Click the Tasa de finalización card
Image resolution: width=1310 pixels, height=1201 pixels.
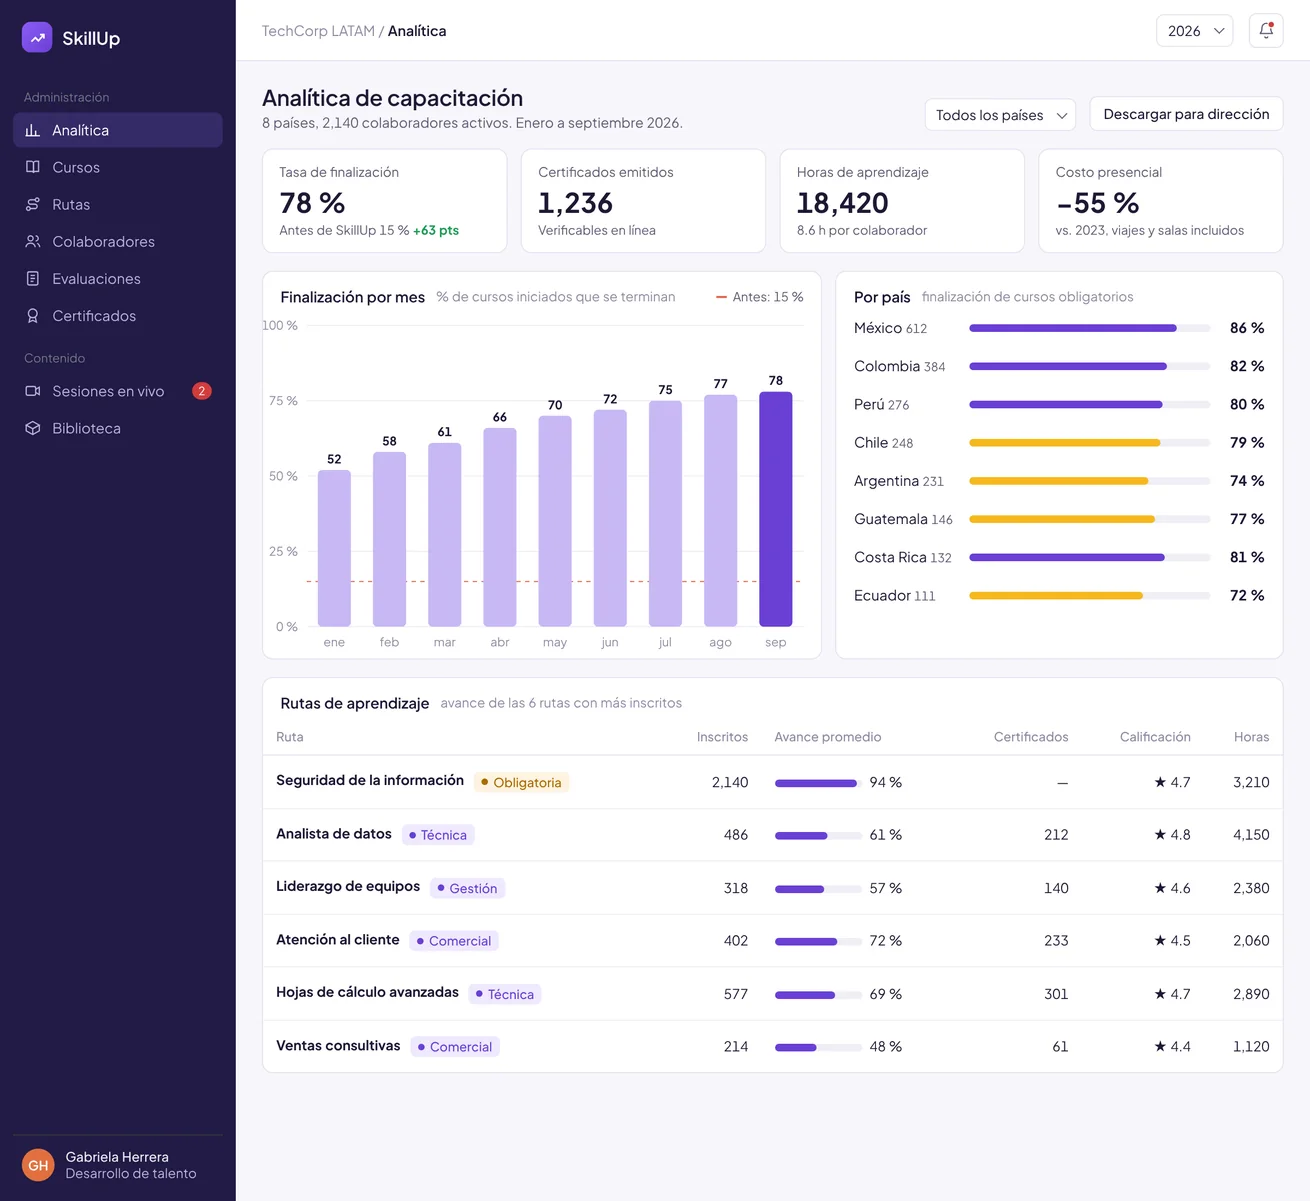coord(384,201)
